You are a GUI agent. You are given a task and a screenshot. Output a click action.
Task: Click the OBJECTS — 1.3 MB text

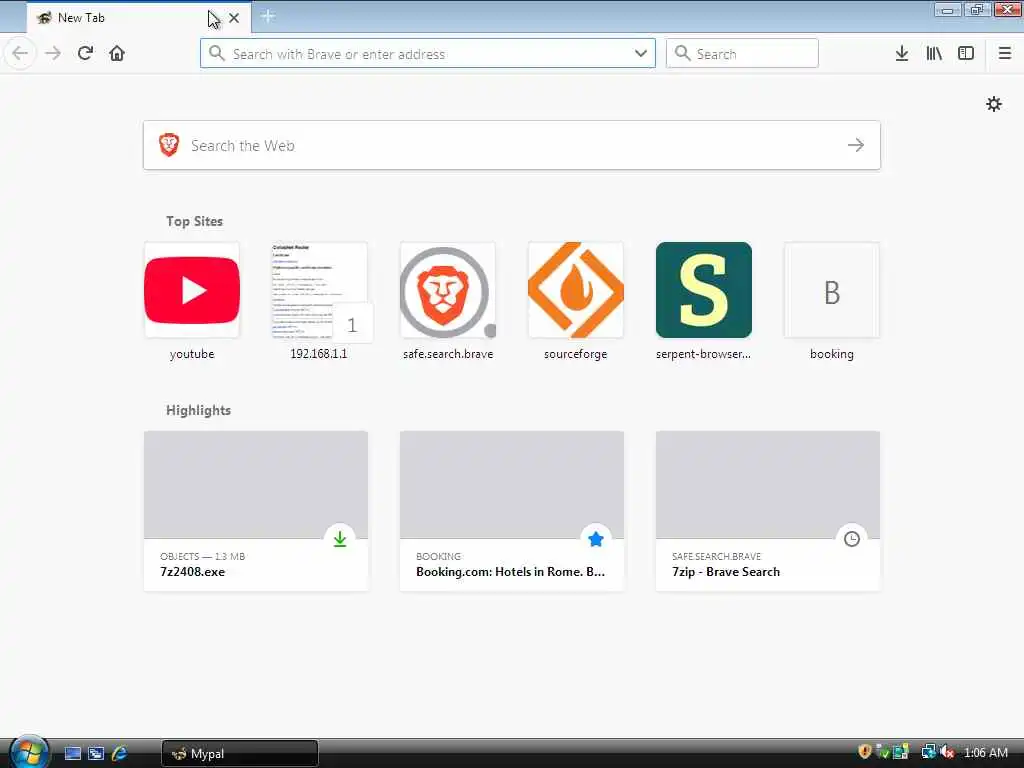[x=202, y=556]
